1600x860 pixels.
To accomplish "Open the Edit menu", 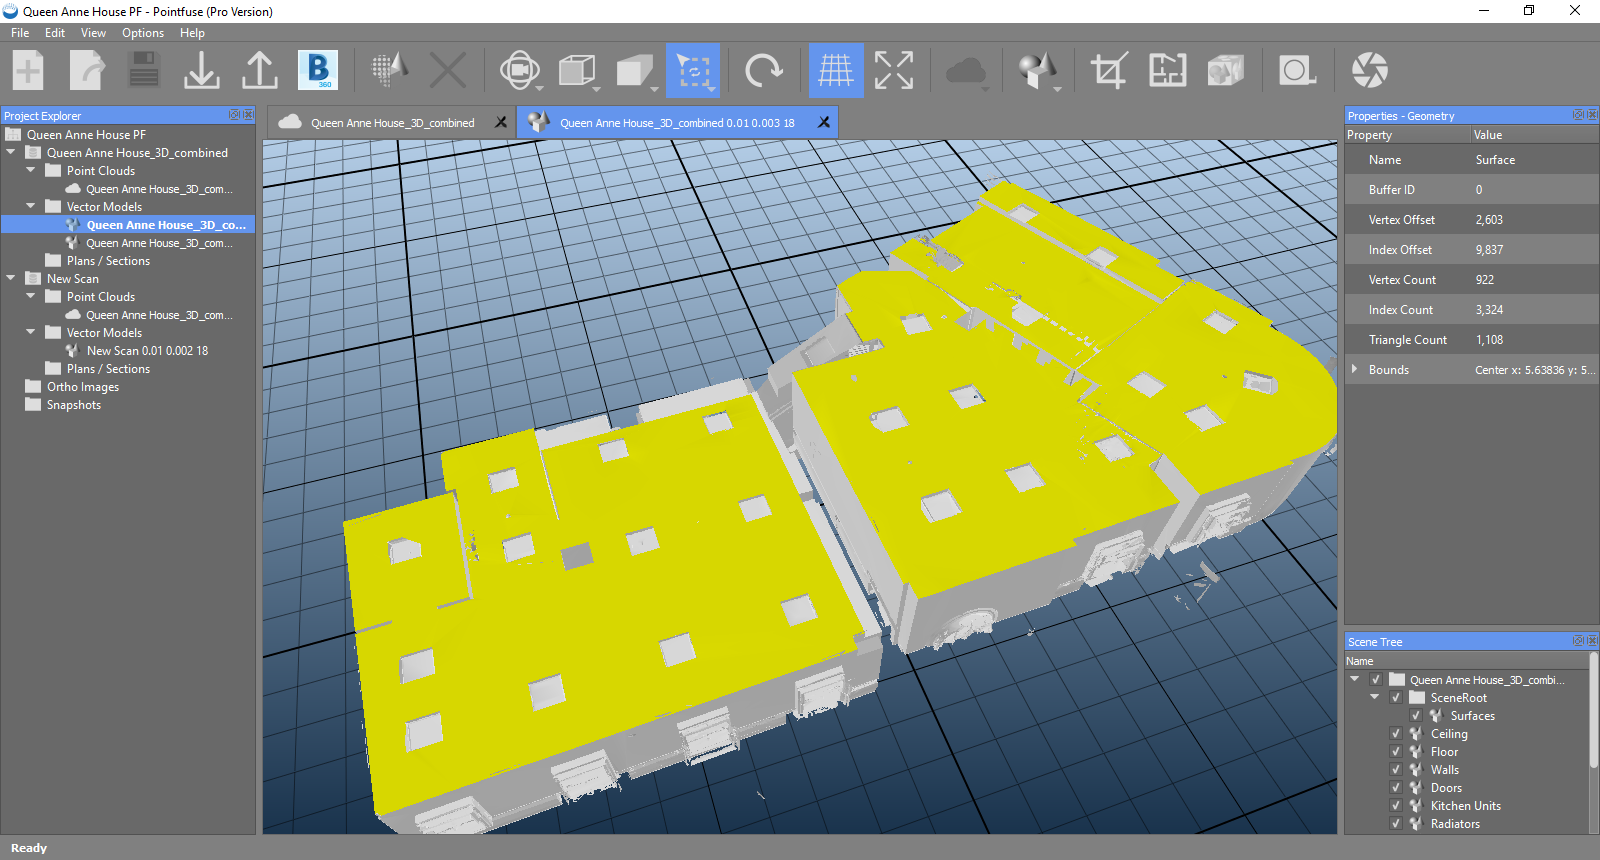I will point(55,33).
